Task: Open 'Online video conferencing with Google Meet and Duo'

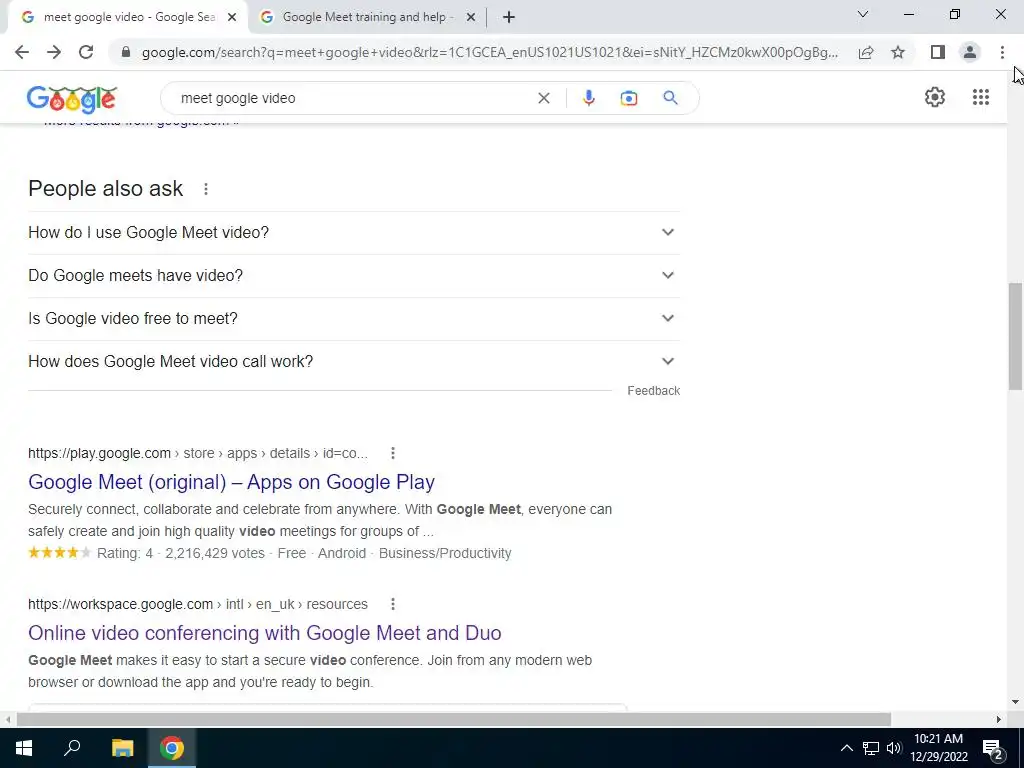Action: pyautogui.click(x=264, y=633)
